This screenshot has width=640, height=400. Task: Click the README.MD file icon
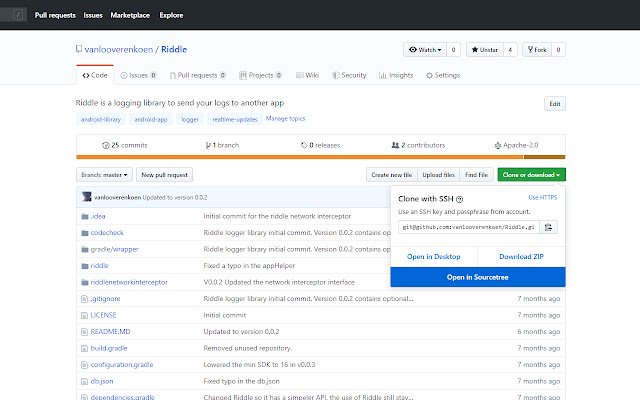(84, 332)
